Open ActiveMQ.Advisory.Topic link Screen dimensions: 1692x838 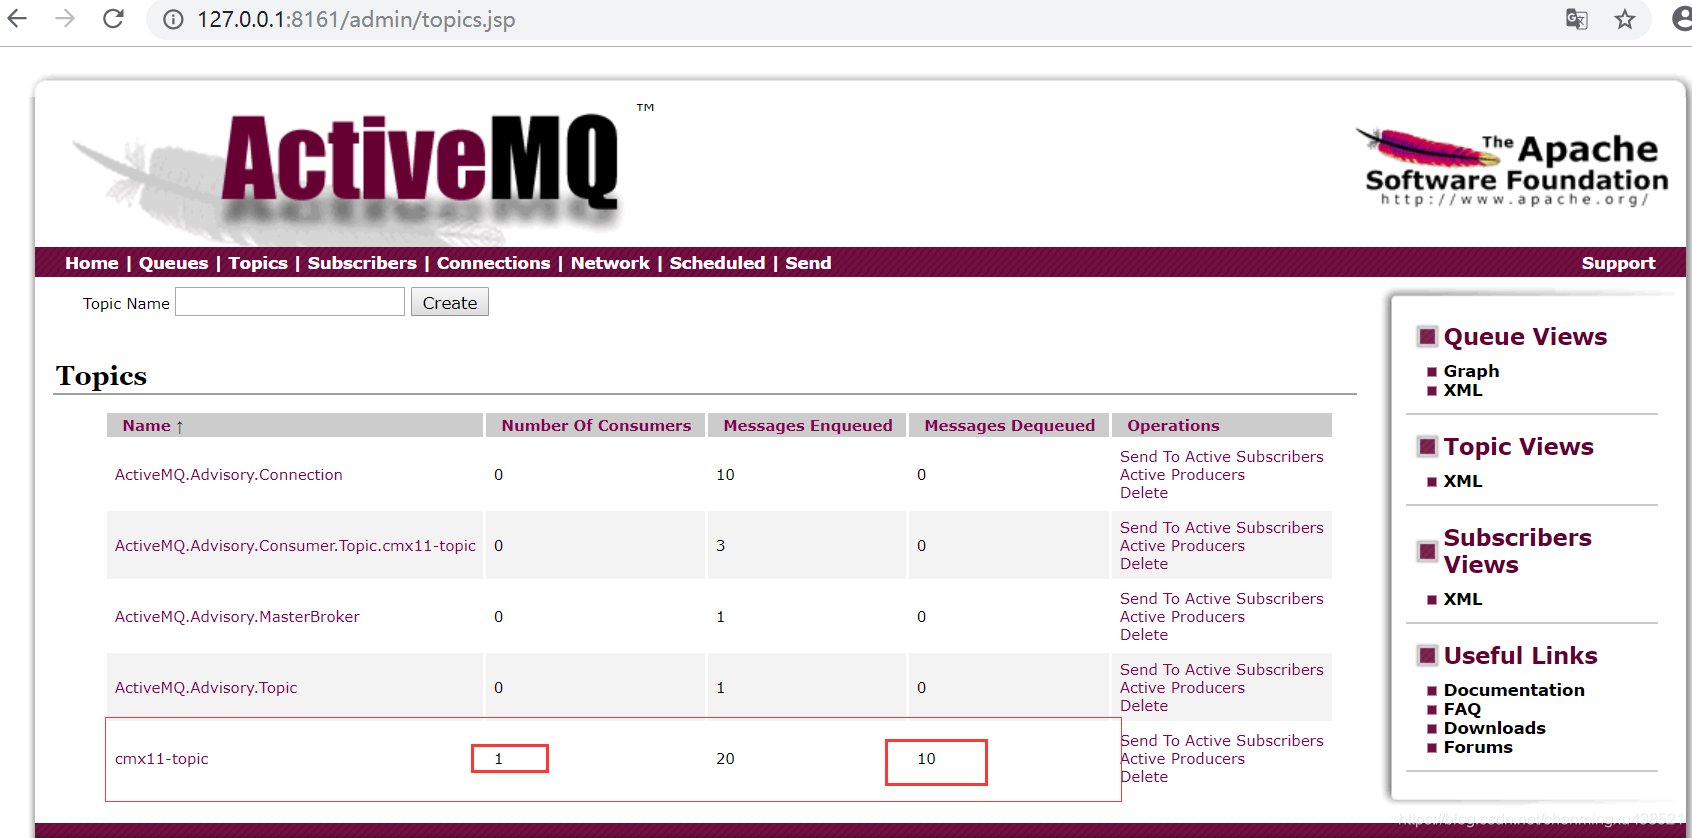pos(206,688)
